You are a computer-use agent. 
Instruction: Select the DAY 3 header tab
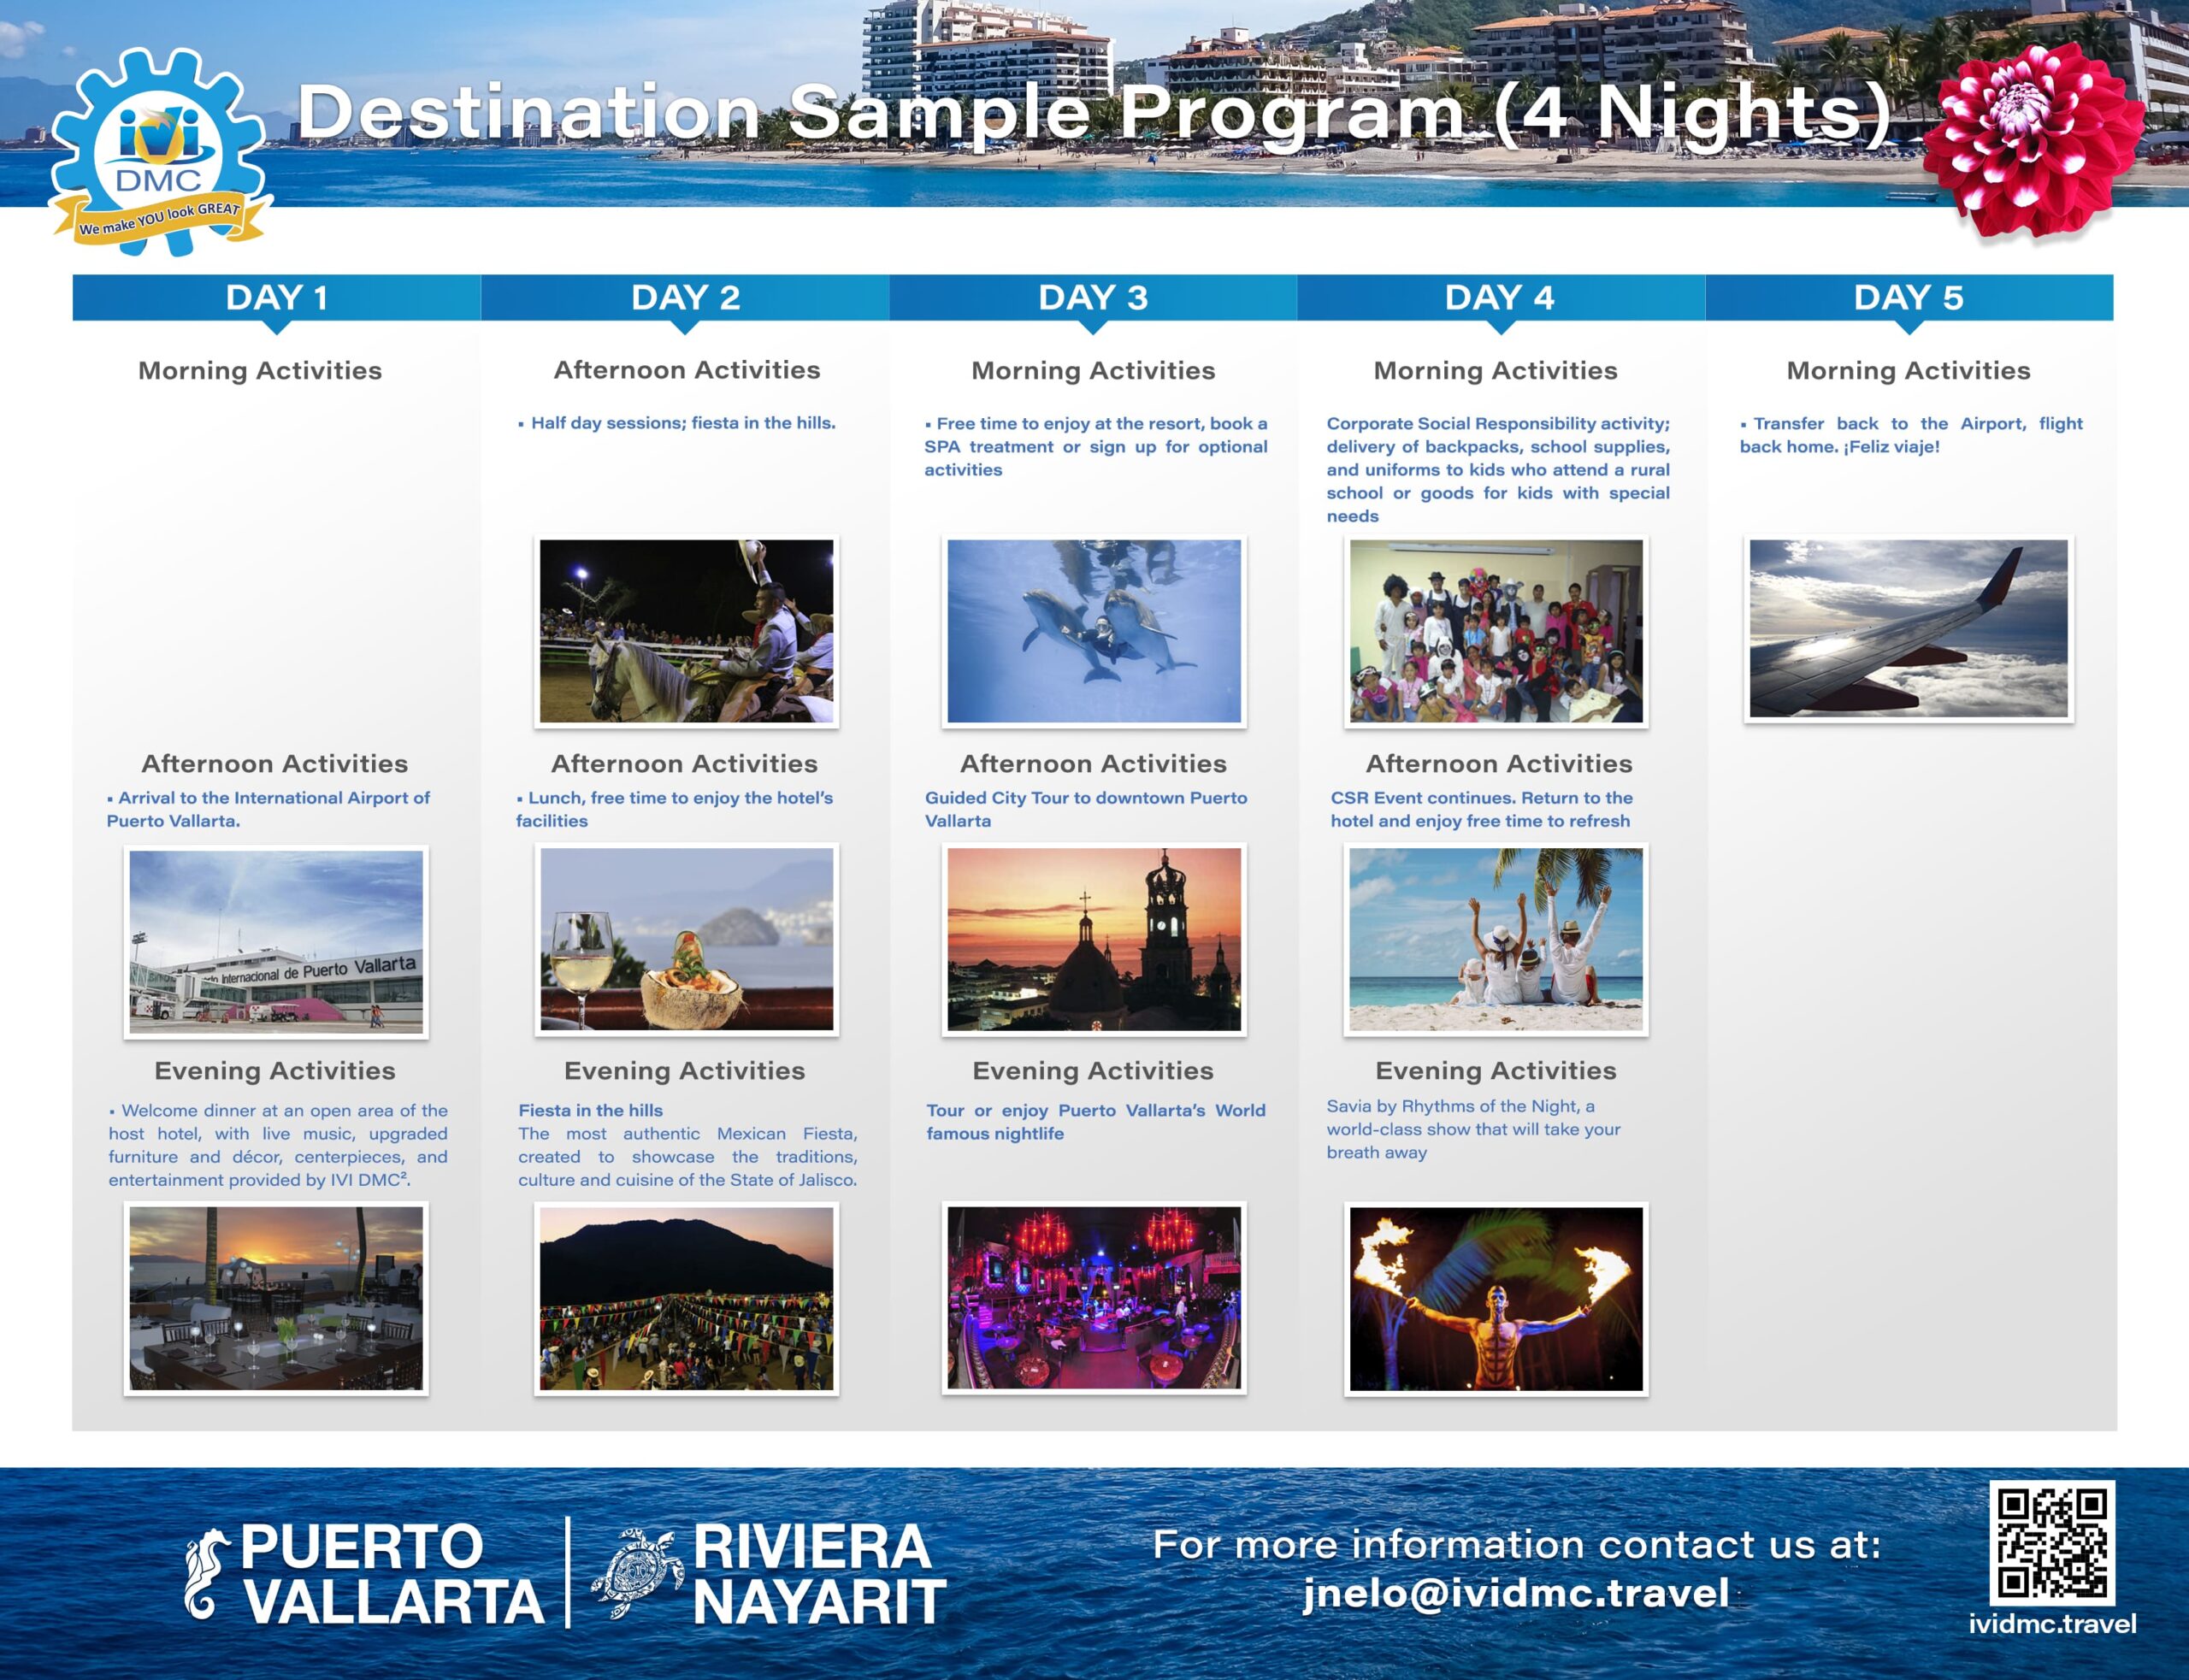pyautogui.click(x=1093, y=298)
